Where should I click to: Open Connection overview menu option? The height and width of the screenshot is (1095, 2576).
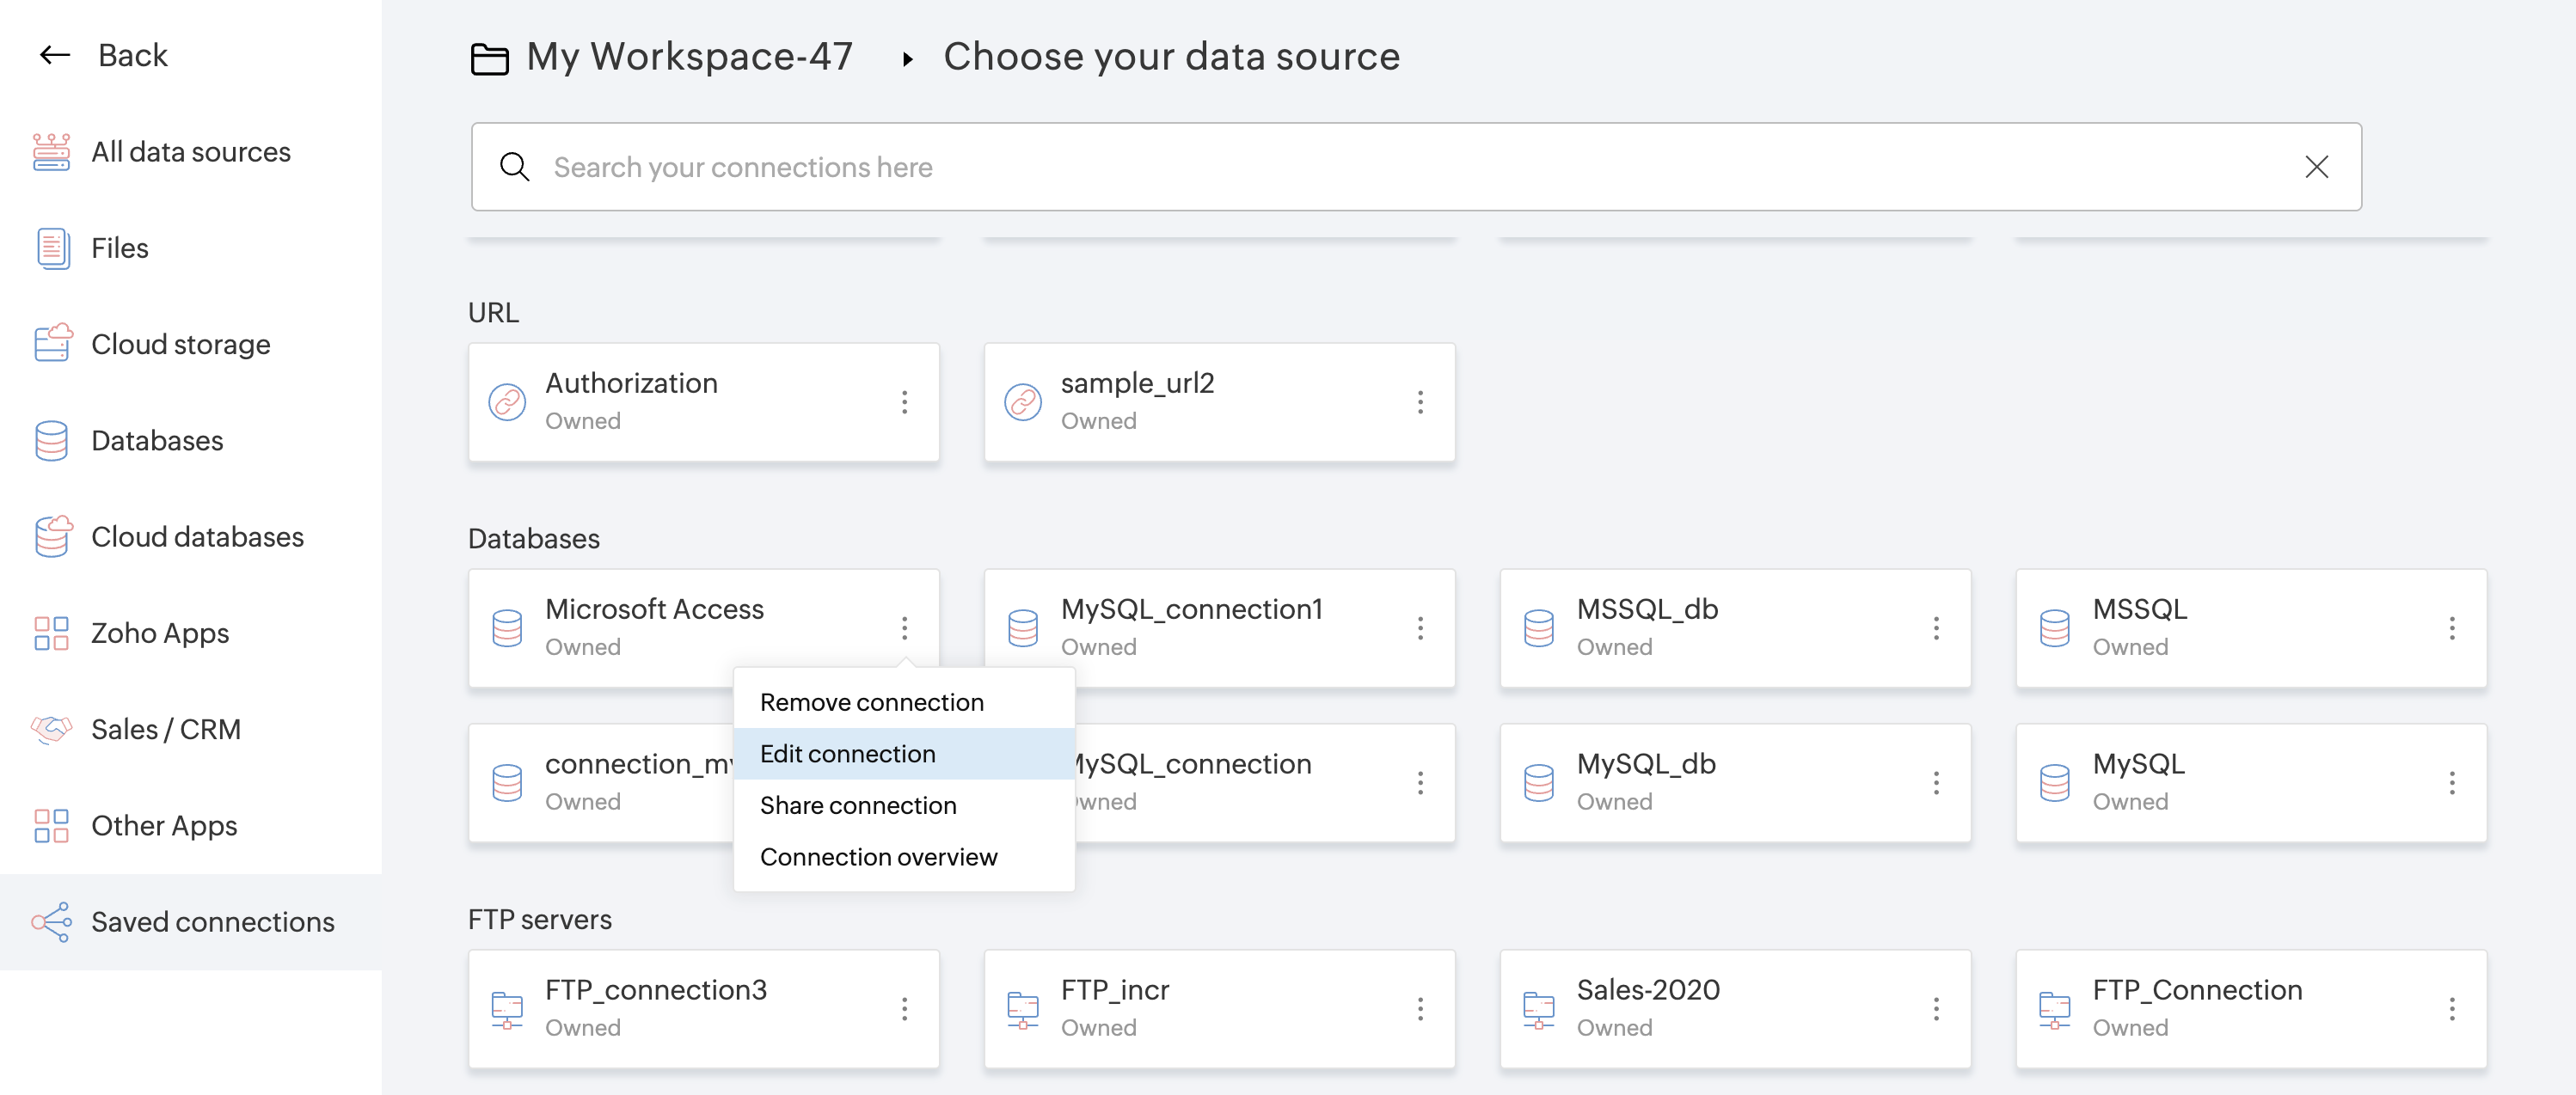[878, 857]
